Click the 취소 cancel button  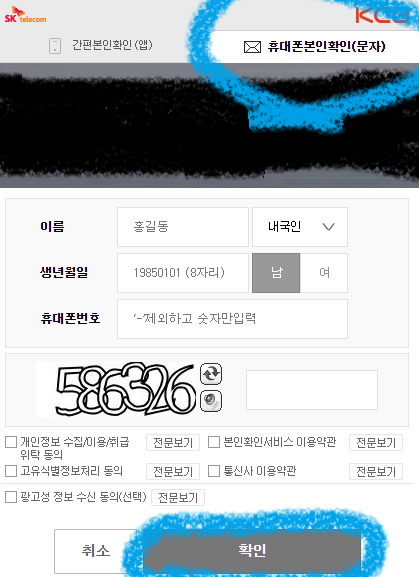96,551
